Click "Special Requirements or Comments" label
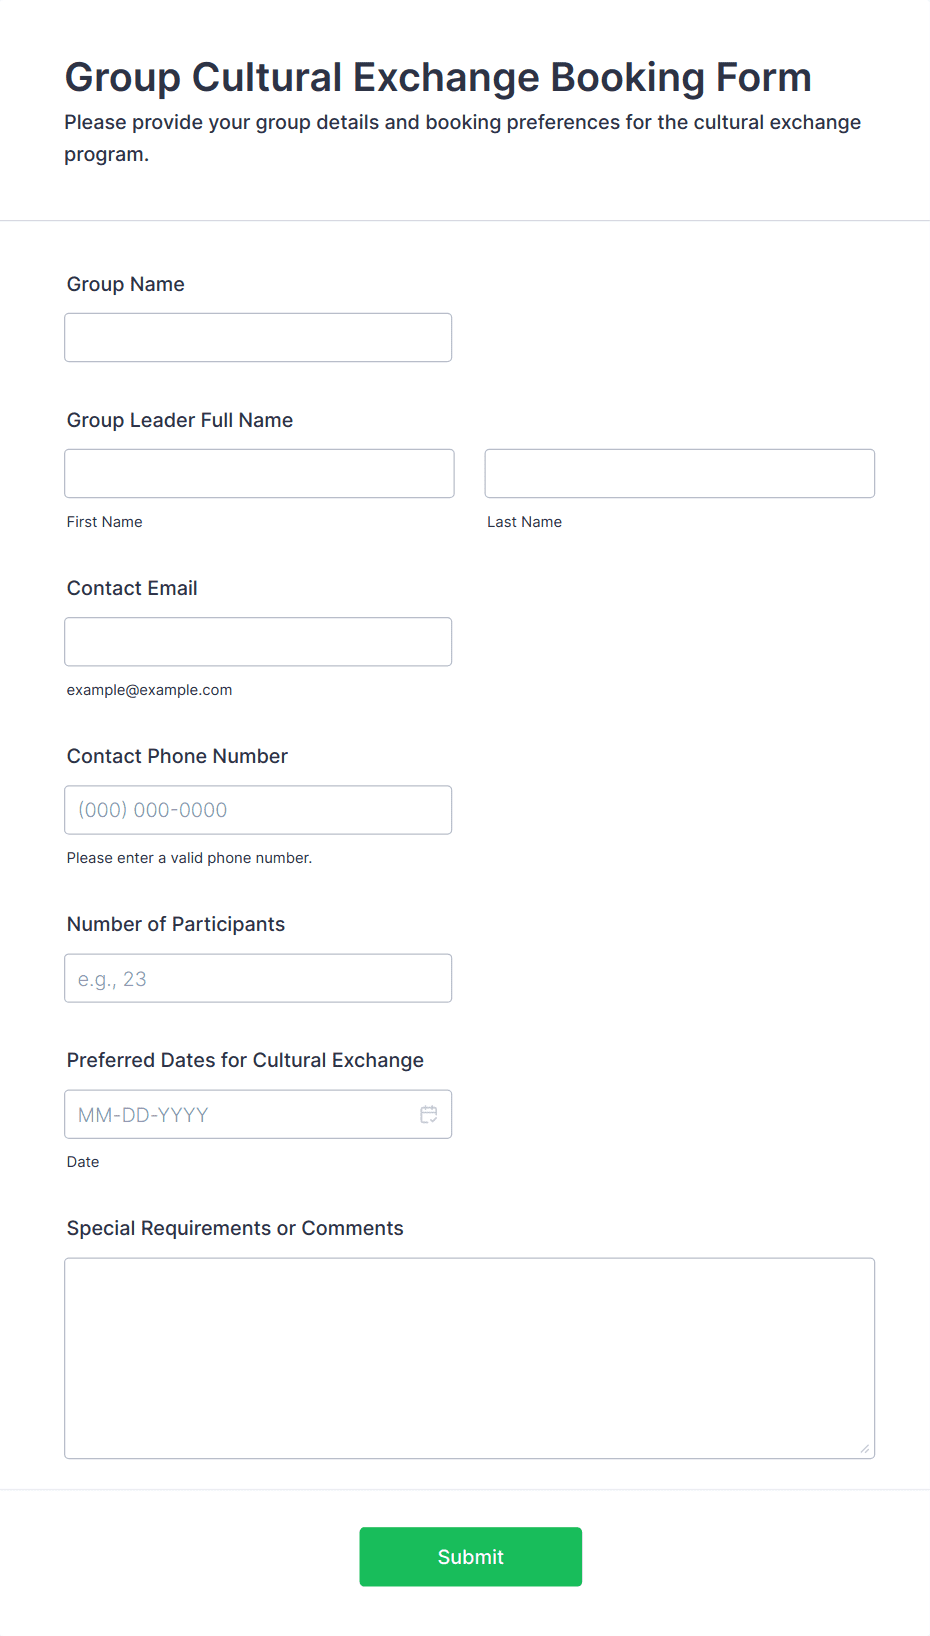This screenshot has height=1636, width=930. click(235, 1228)
